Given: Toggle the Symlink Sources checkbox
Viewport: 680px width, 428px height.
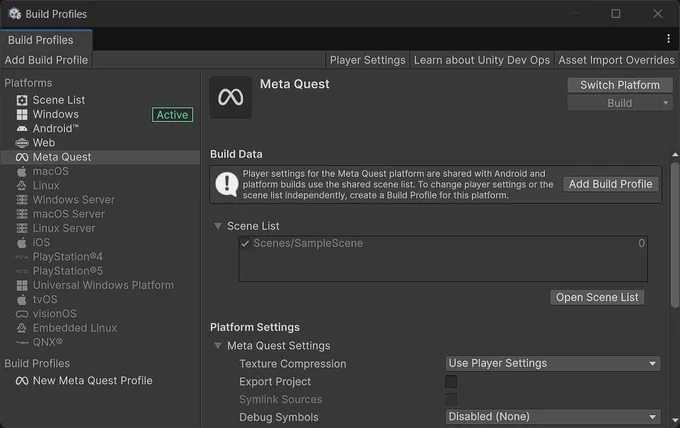Looking at the screenshot, I should click(451, 399).
